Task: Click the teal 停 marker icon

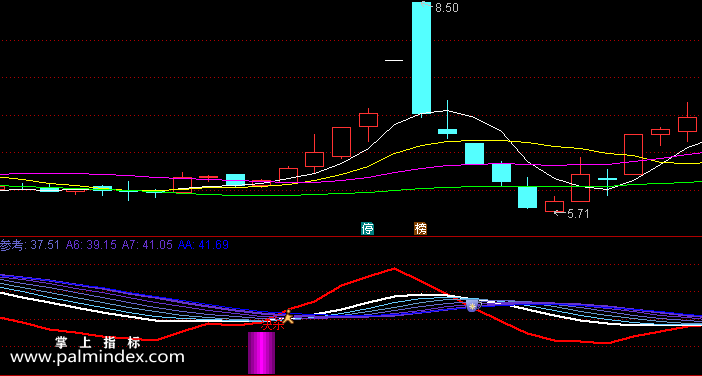Action: tap(368, 229)
